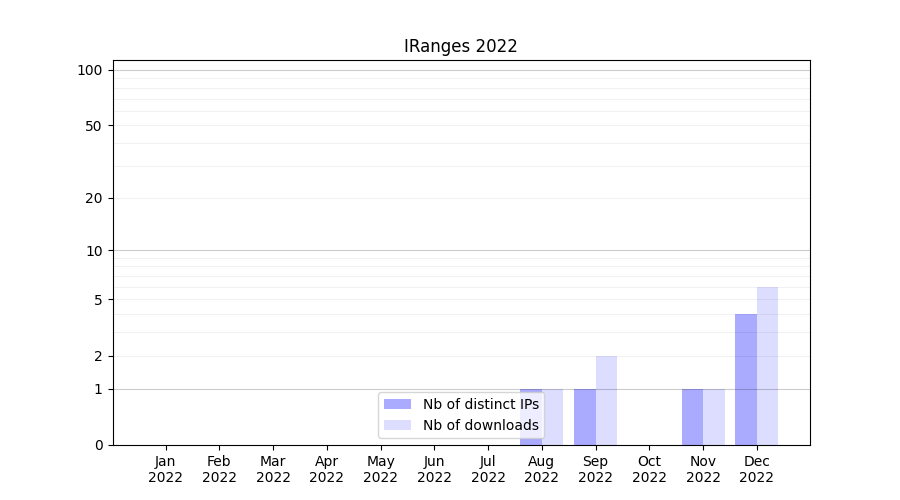Click the 'Jan 2022' x-axis label
This screenshot has height=500, width=900.
165,469
